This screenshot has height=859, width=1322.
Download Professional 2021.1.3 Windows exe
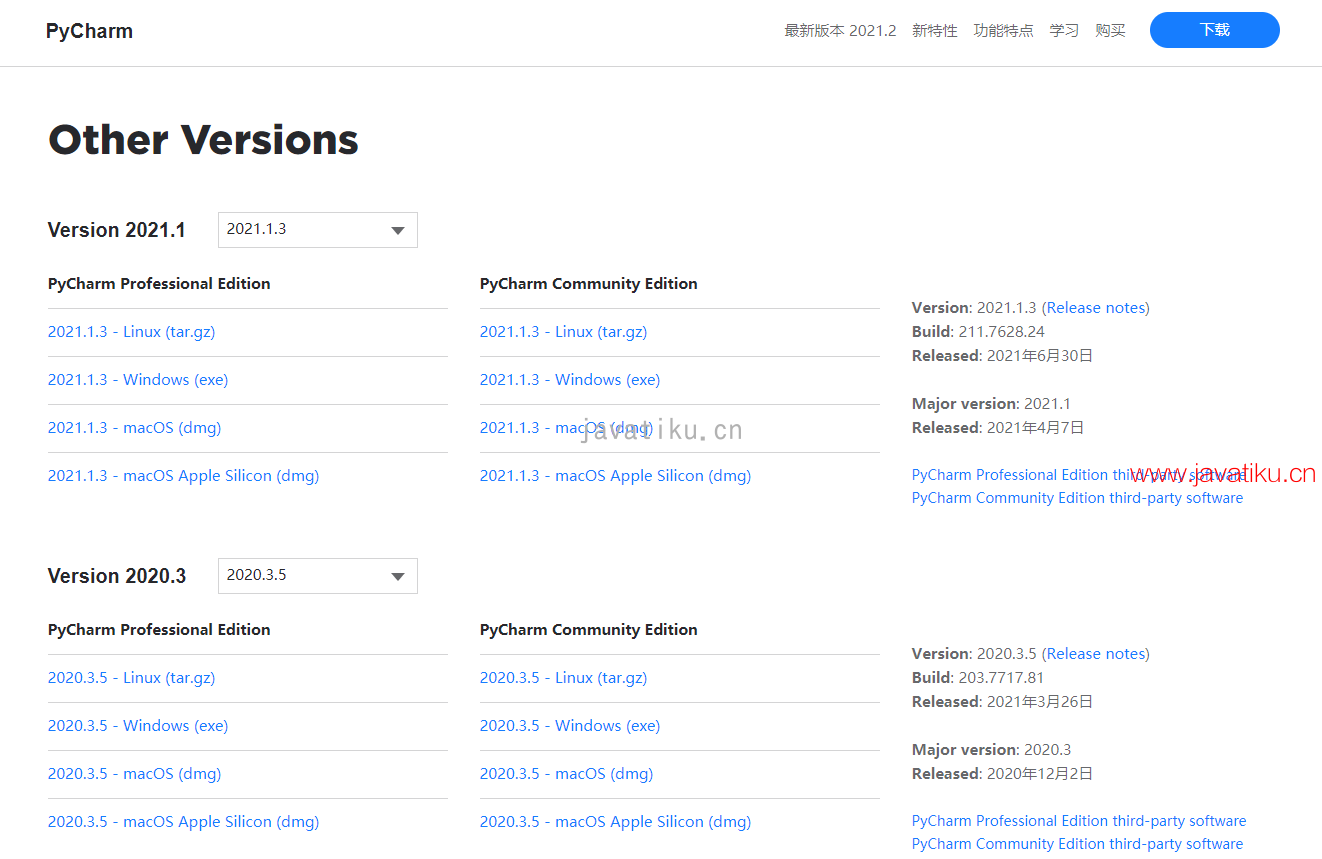point(138,380)
